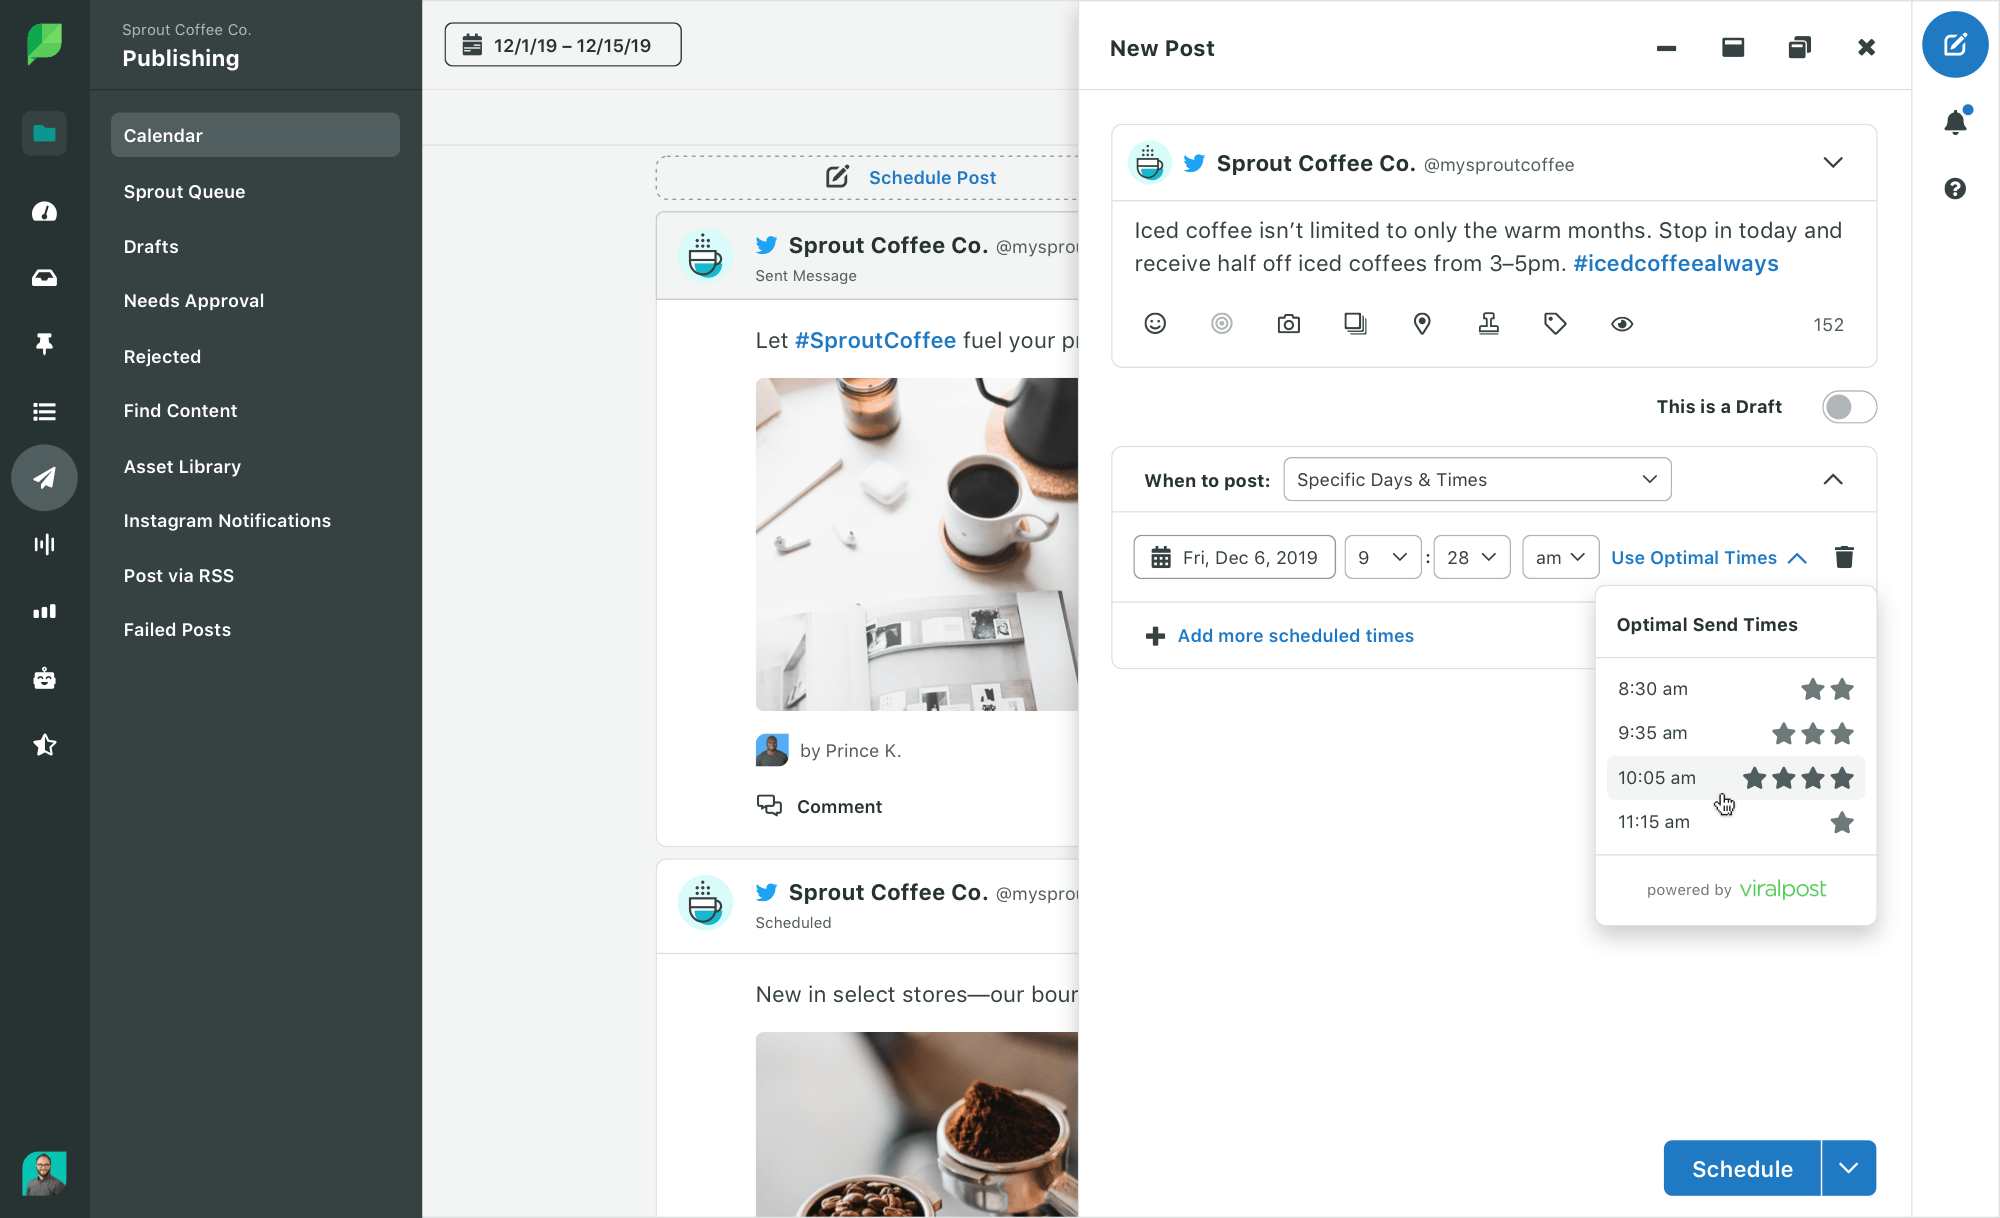Open the 12/1/19 – 12/15/19 date range picker
Screen dimensions: 2000x1218
pos(563,45)
